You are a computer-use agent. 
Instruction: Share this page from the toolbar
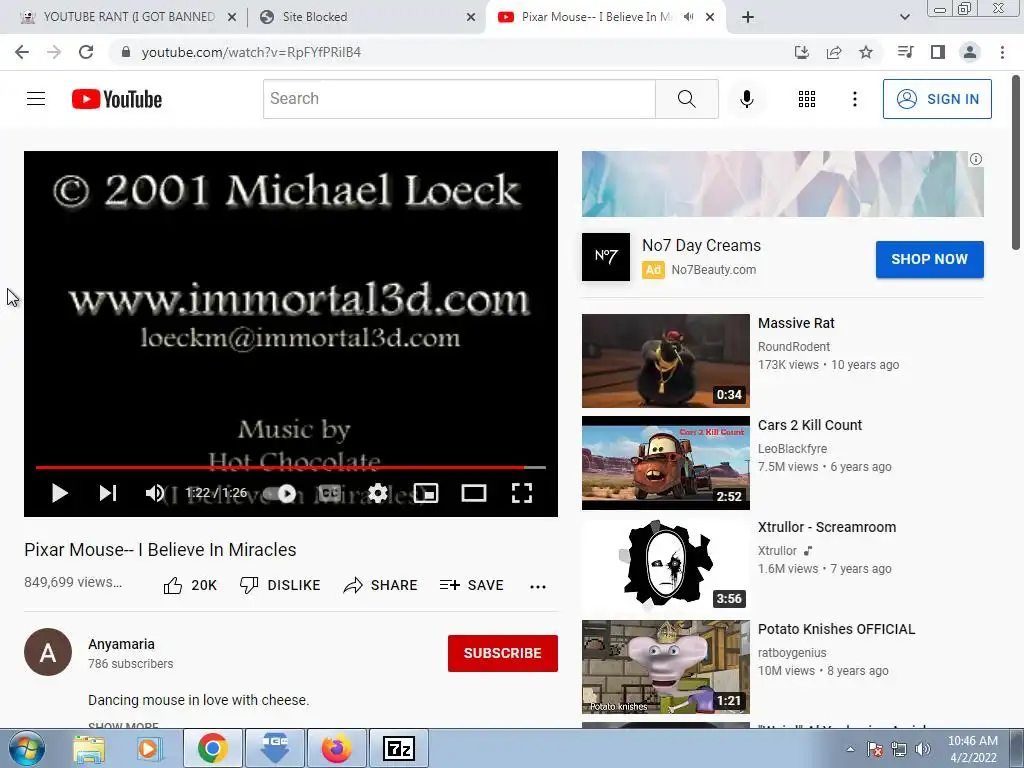[833, 52]
